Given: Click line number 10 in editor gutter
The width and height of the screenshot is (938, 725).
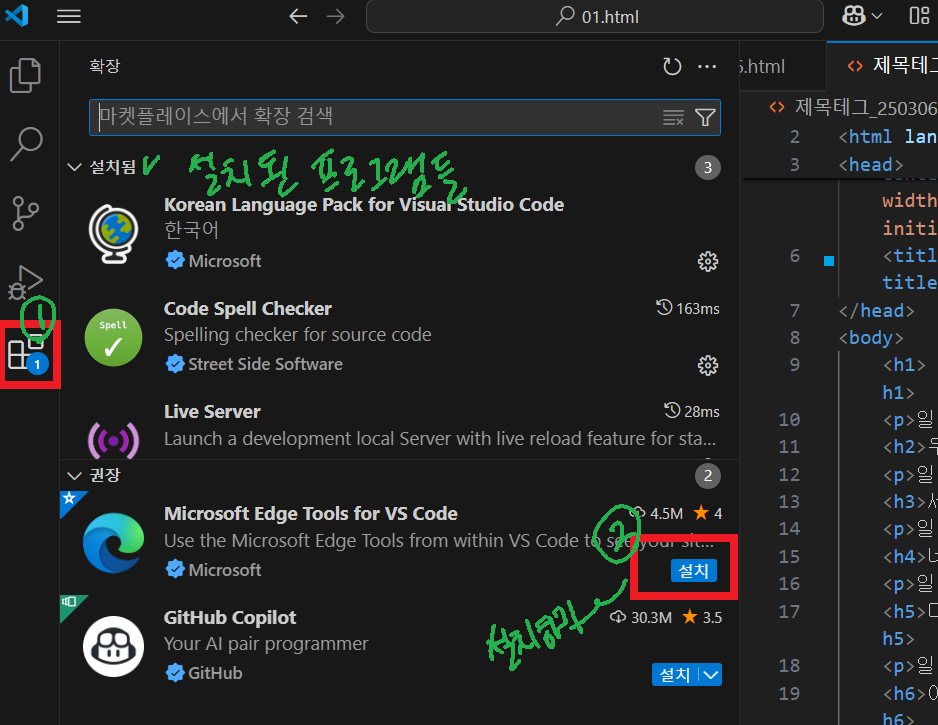Looking at the screenshot, I should point(789,419).
